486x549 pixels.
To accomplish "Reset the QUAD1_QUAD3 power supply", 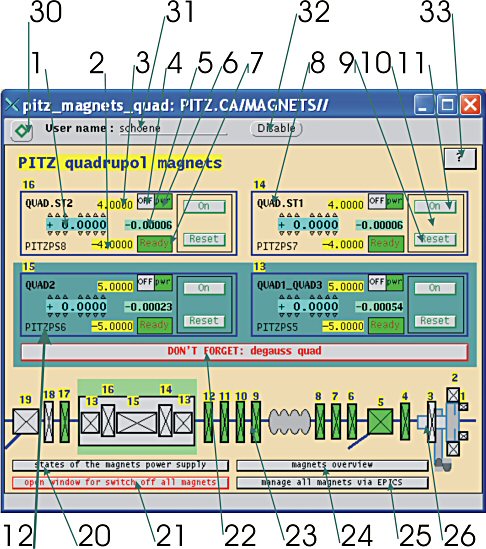I will pyautogui.click(x=435, y=321).
